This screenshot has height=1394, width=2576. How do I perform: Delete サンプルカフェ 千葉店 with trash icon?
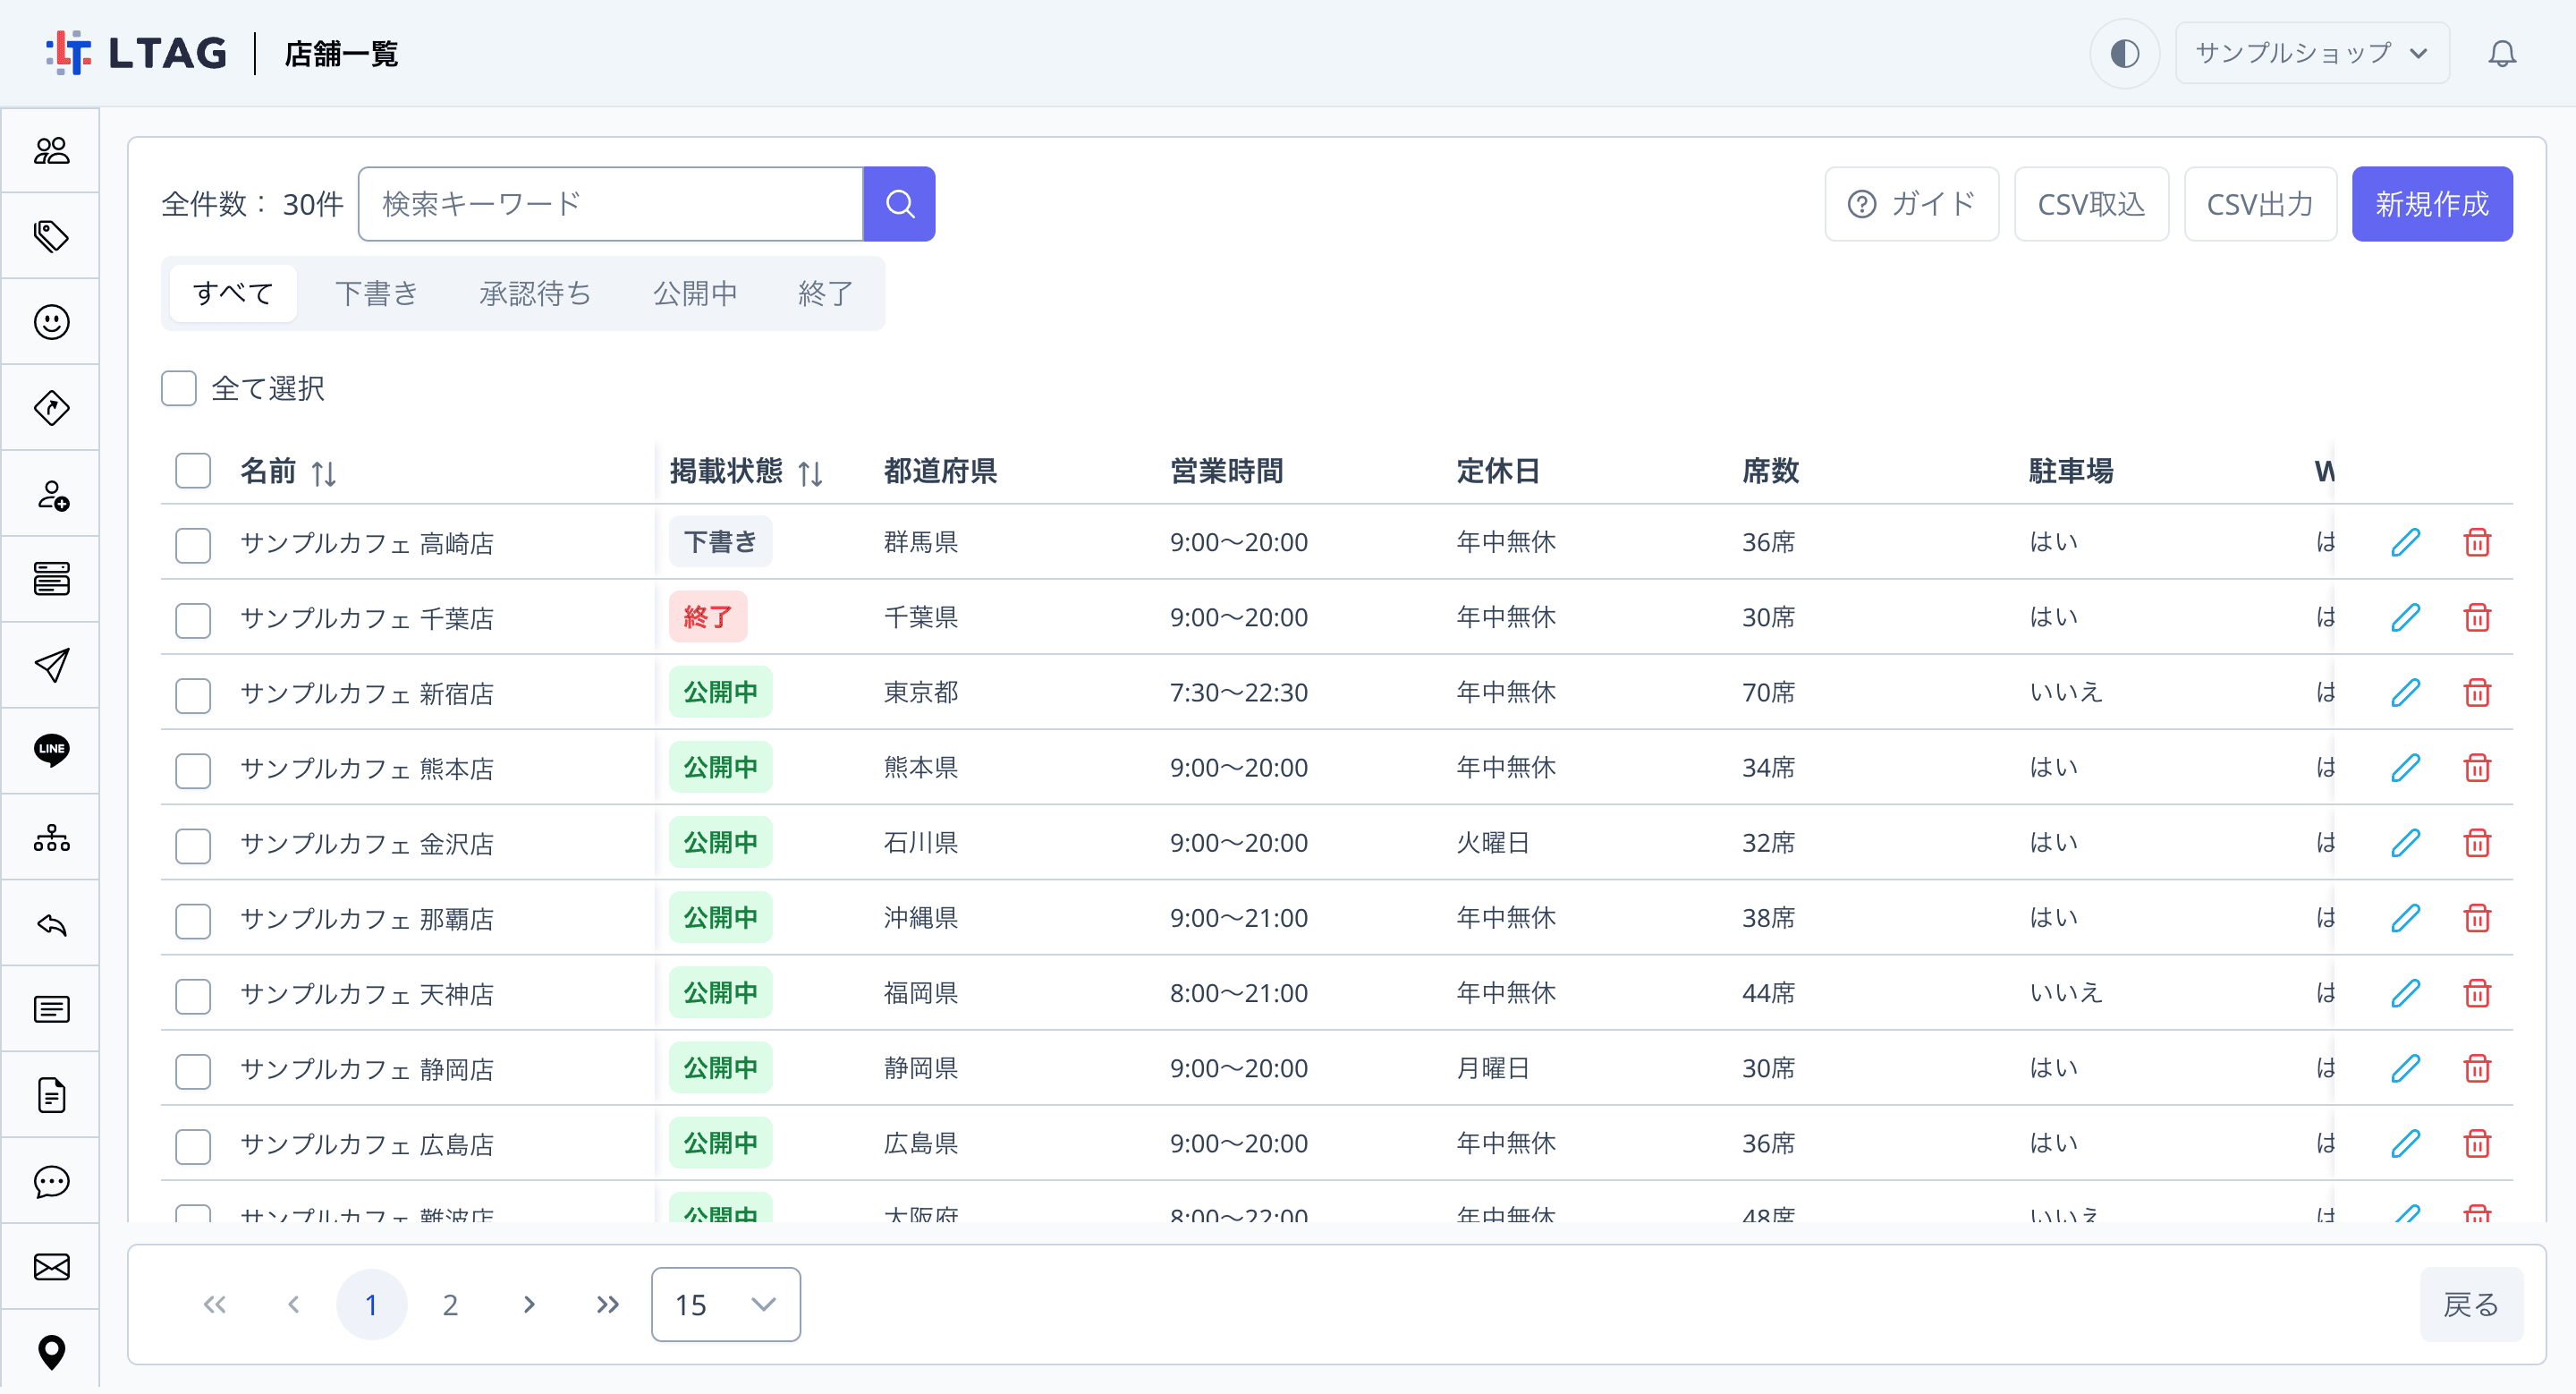[x=2477, y=617]
